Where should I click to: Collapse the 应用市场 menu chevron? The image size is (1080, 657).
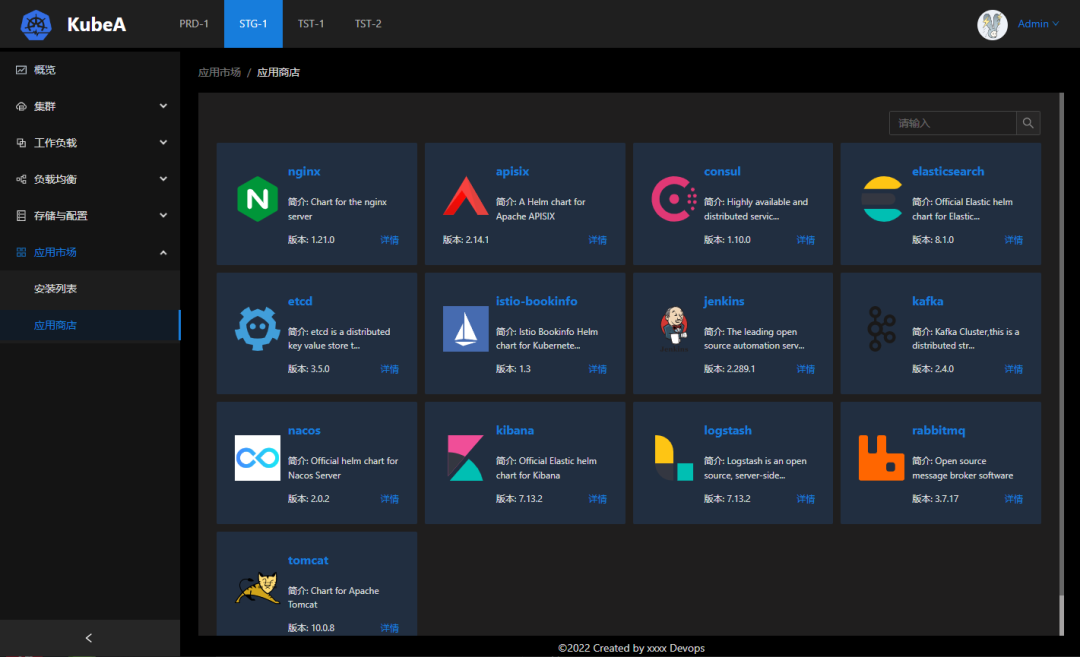click(163, 252)
